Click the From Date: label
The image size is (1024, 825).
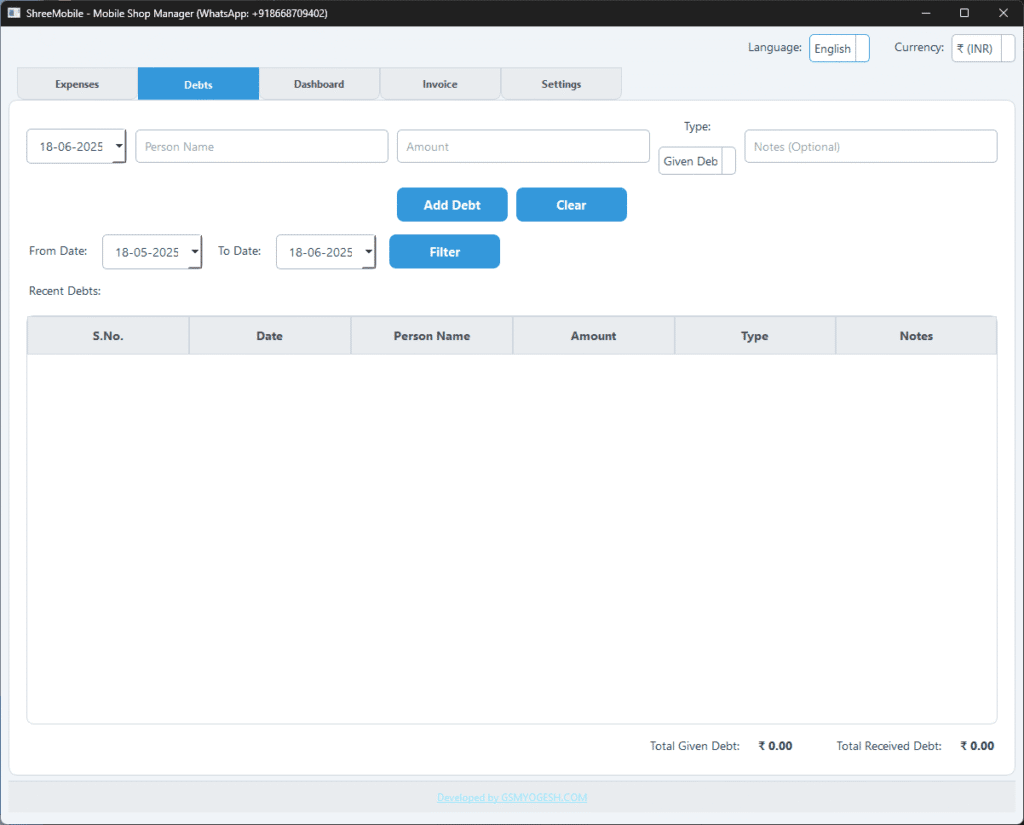point(58,251)
